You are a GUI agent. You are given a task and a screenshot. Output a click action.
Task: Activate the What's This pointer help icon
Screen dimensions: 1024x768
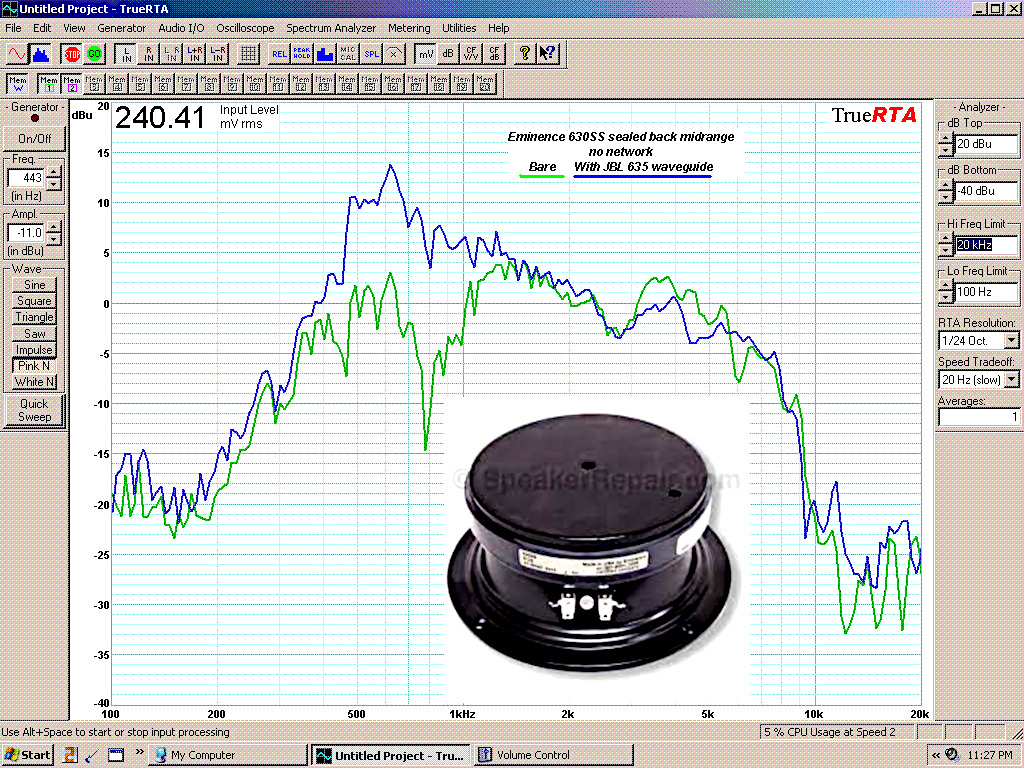[547, 54]
